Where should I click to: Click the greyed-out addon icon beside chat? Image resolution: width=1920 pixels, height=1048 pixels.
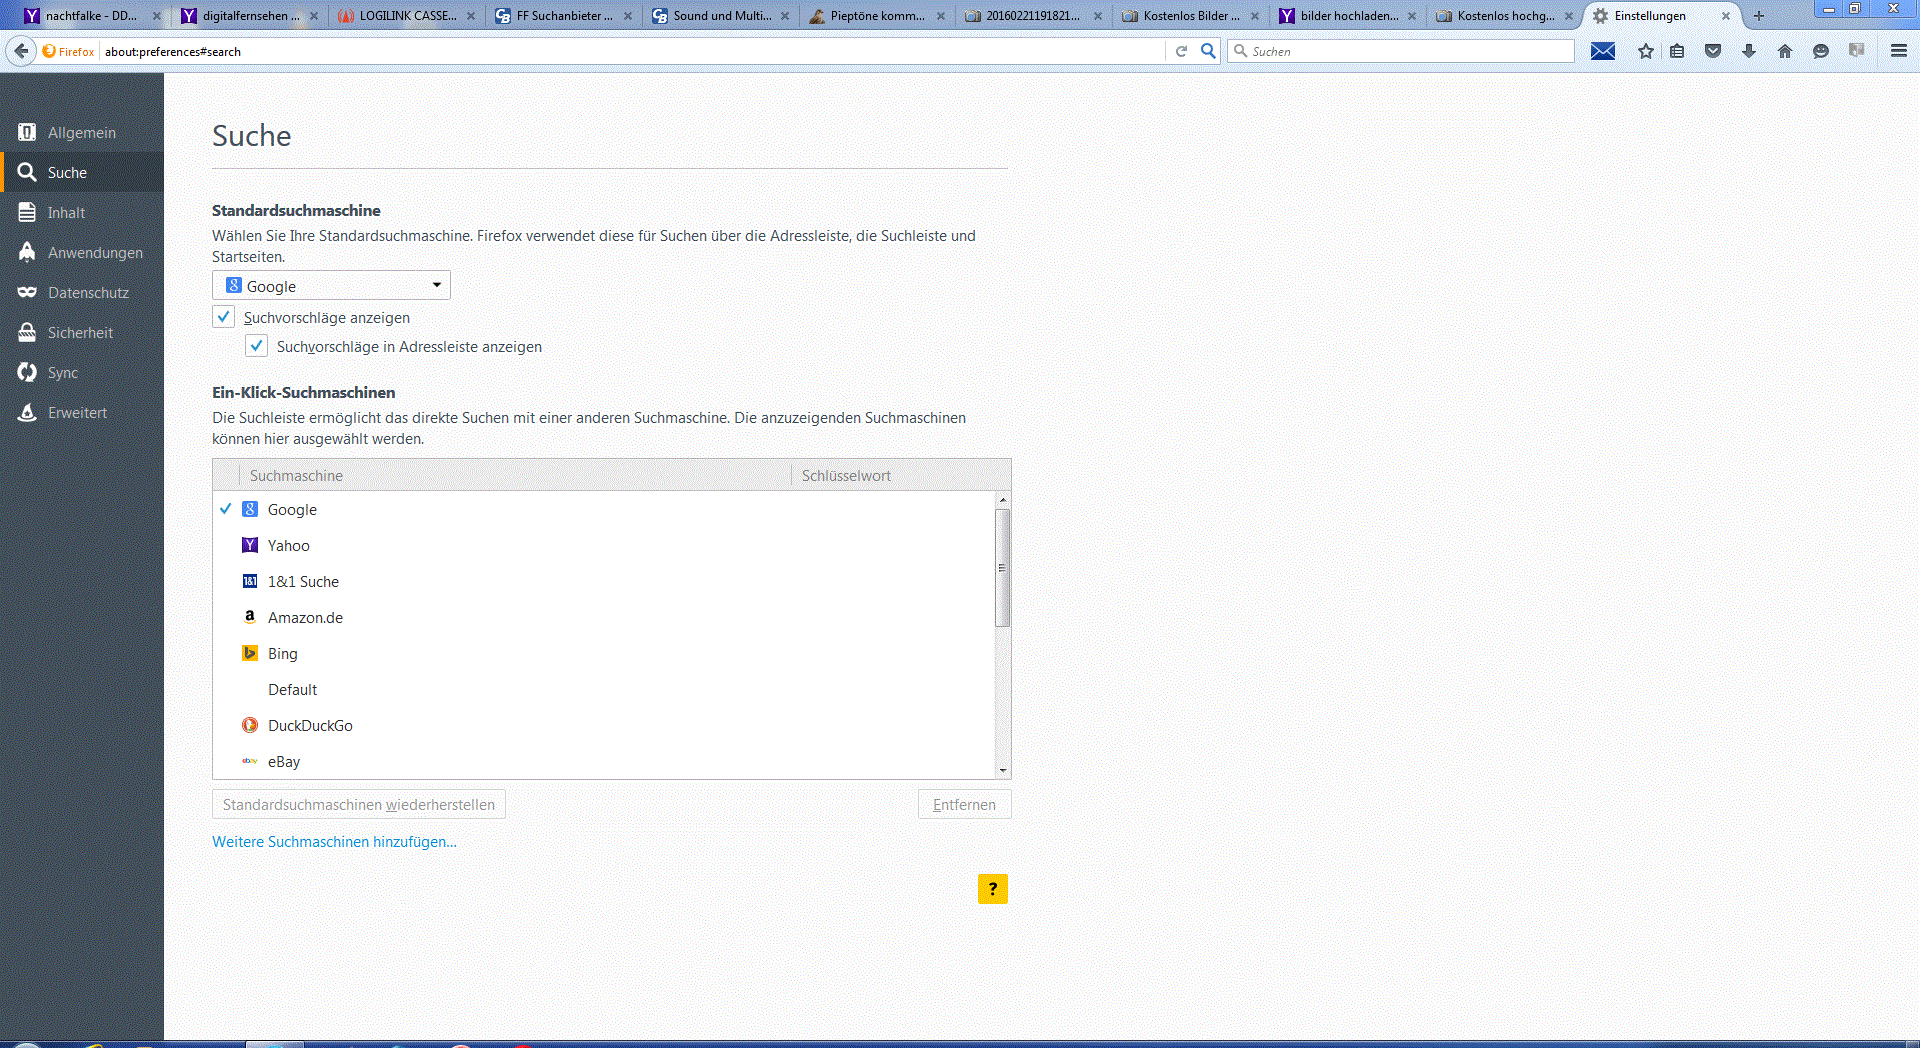(x=1857, y=51)
